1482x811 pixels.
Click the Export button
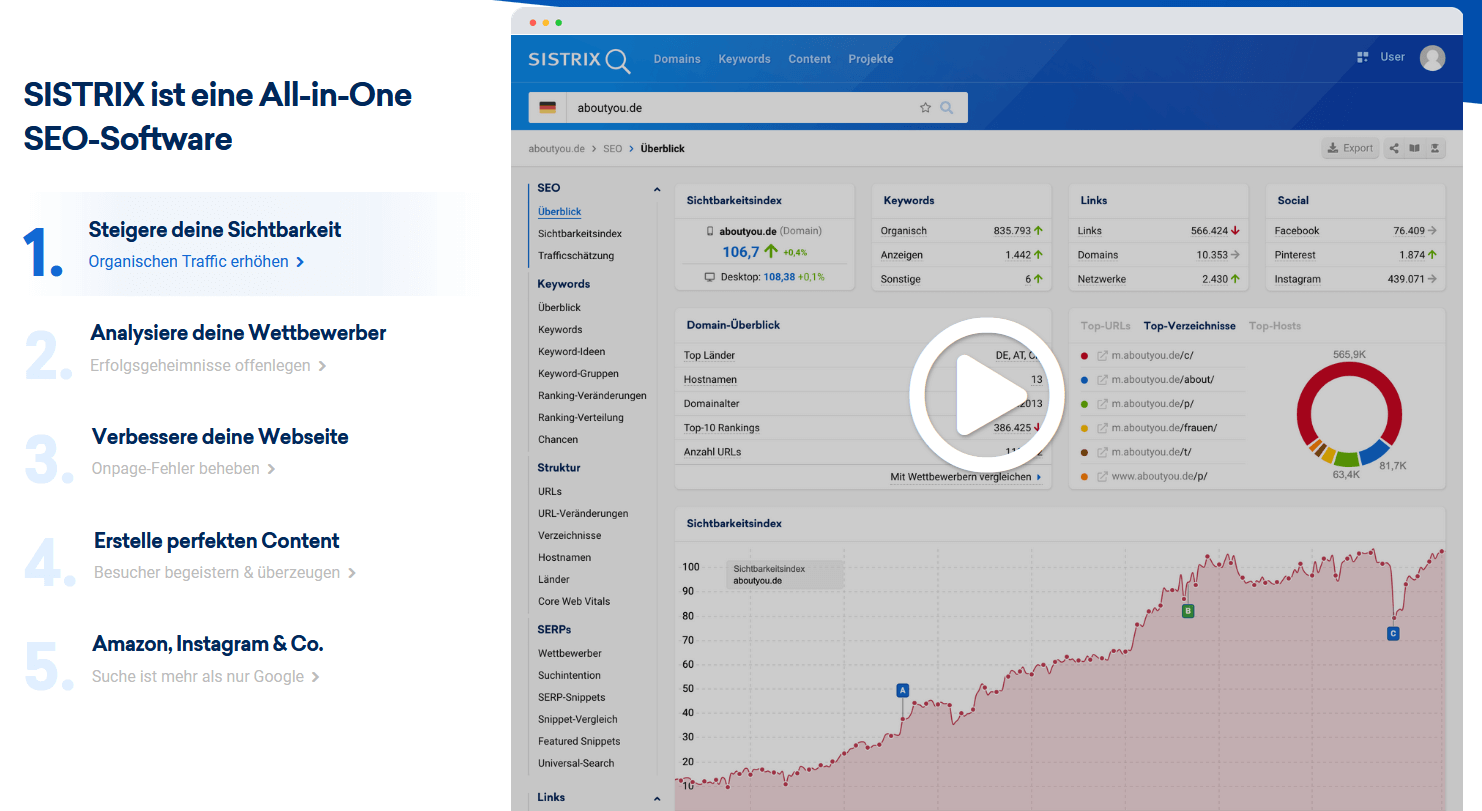(x=1350, y=148)
